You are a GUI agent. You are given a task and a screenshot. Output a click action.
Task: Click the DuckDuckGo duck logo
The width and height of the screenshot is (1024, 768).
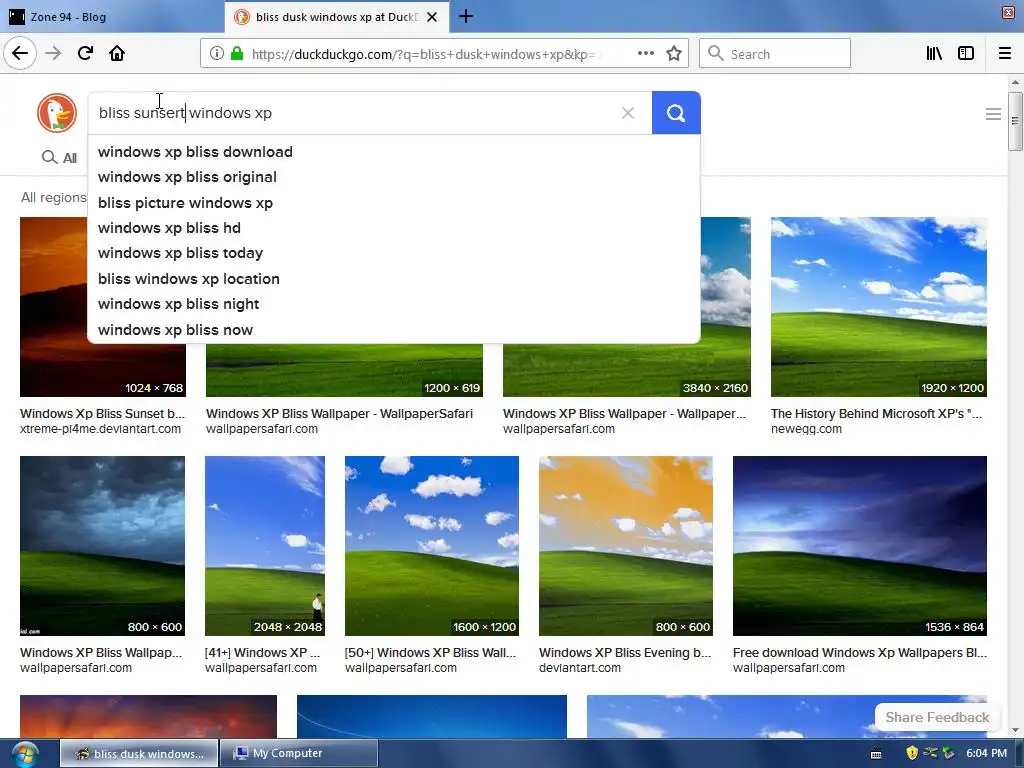coord(57,113)
